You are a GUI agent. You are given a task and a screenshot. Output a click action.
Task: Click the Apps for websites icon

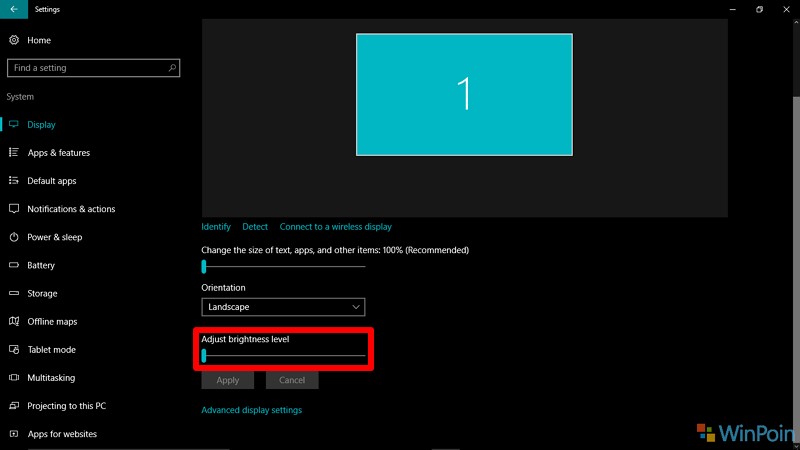(x=14, y=434)
